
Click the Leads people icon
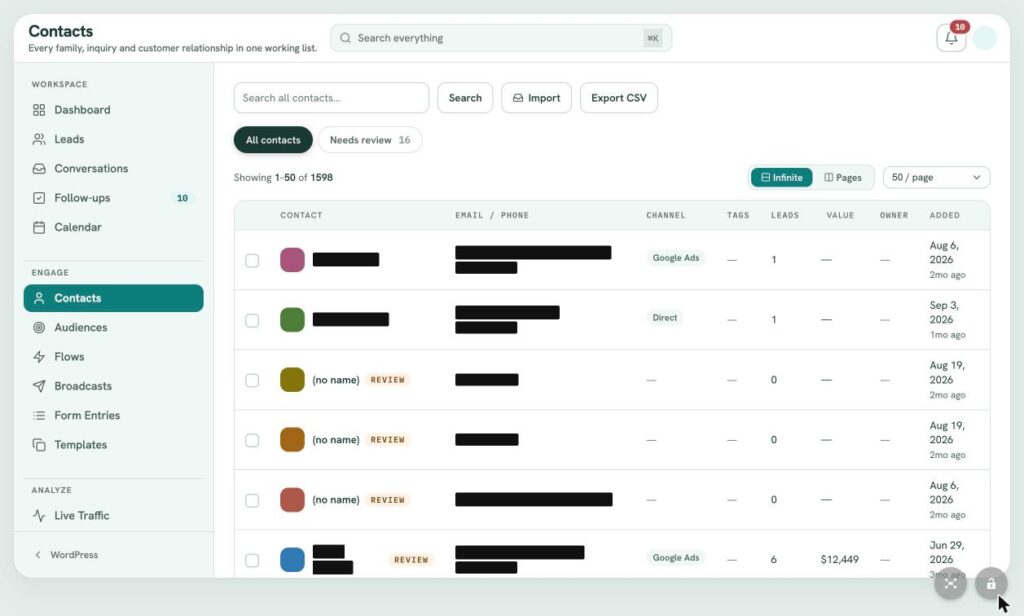[39, 139]
